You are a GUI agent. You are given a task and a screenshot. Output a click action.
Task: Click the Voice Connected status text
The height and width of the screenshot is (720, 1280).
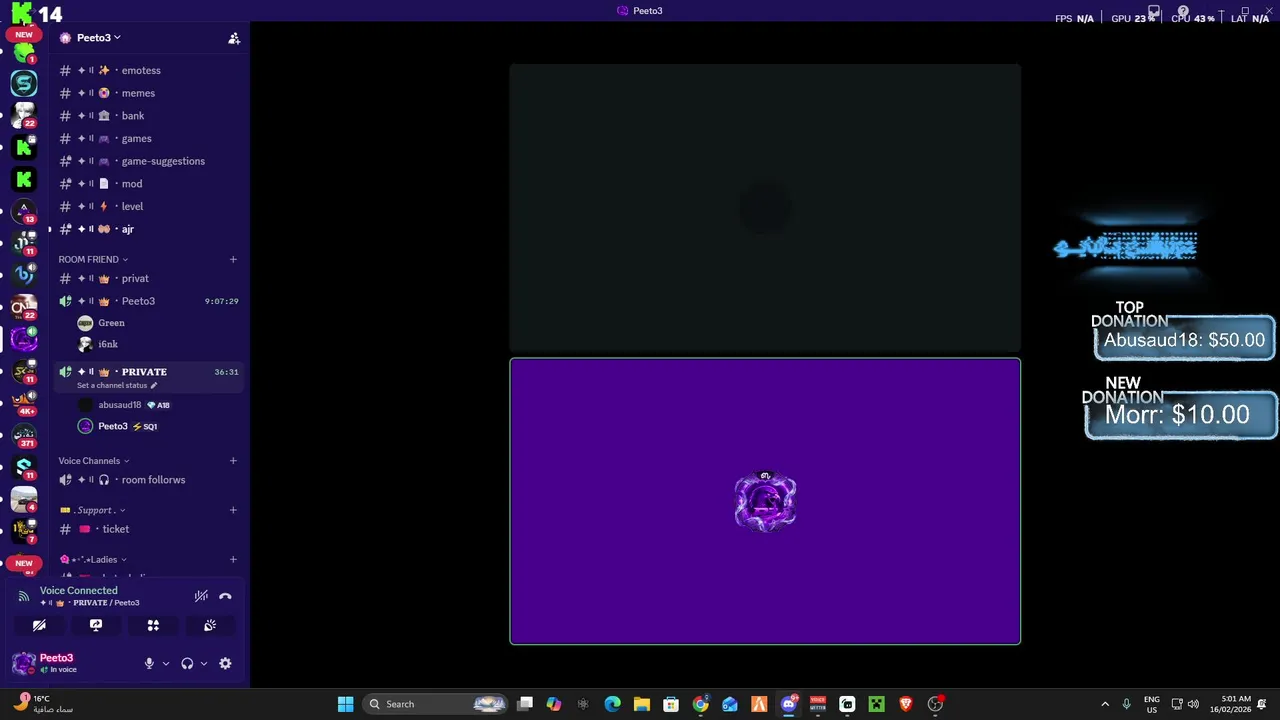[79, 590]
